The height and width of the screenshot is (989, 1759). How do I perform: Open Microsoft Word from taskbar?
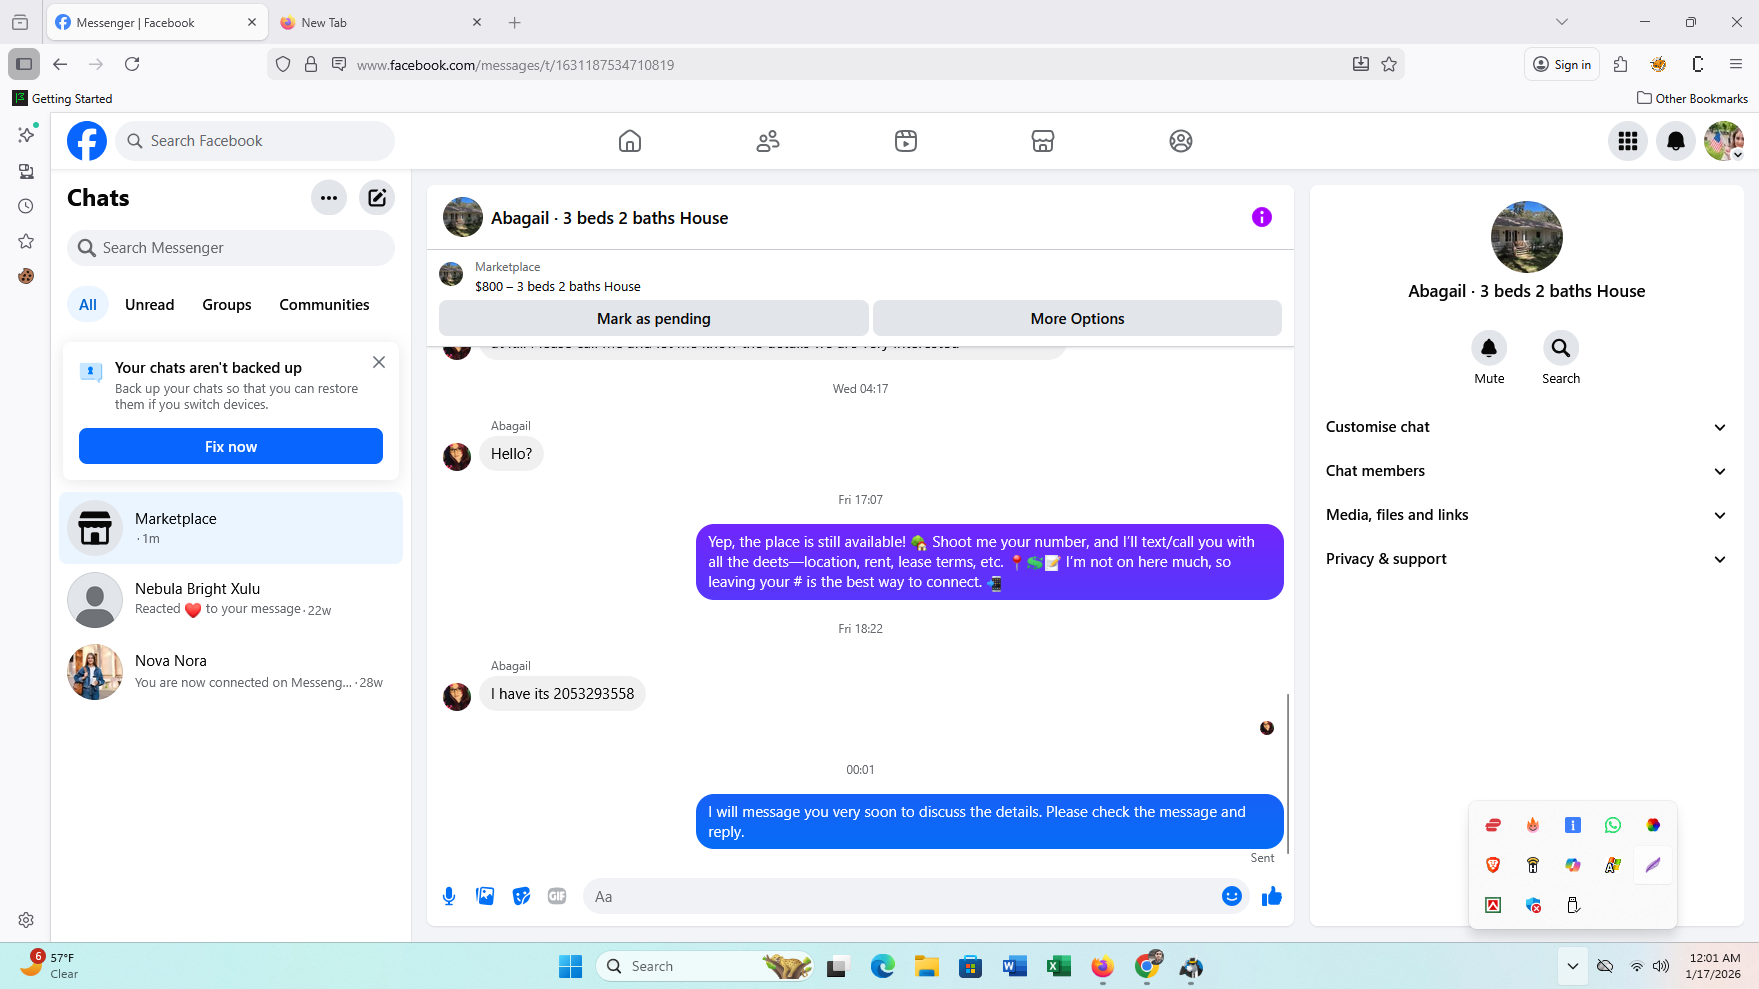(1014, 966)
